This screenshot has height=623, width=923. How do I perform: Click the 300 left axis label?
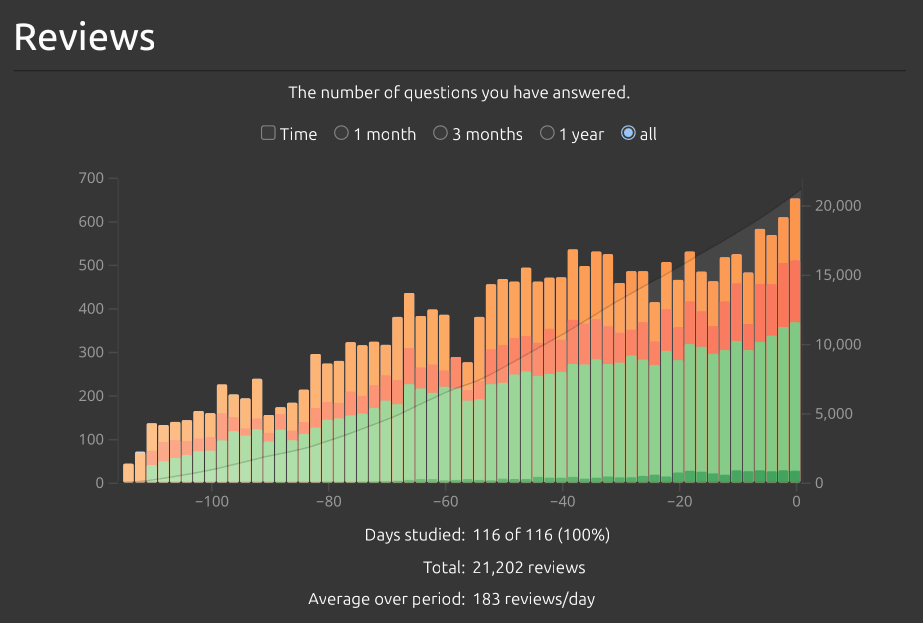point(91,352)
